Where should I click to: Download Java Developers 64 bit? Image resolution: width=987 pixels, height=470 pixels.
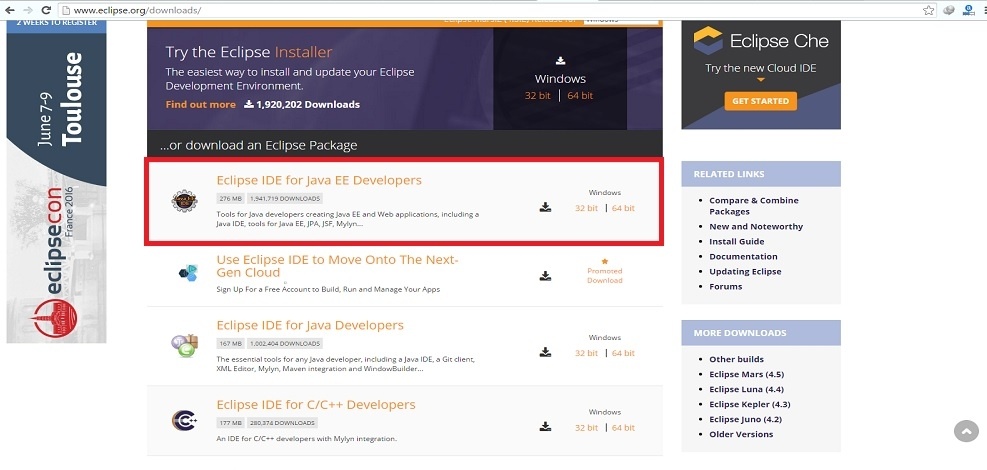623,353
